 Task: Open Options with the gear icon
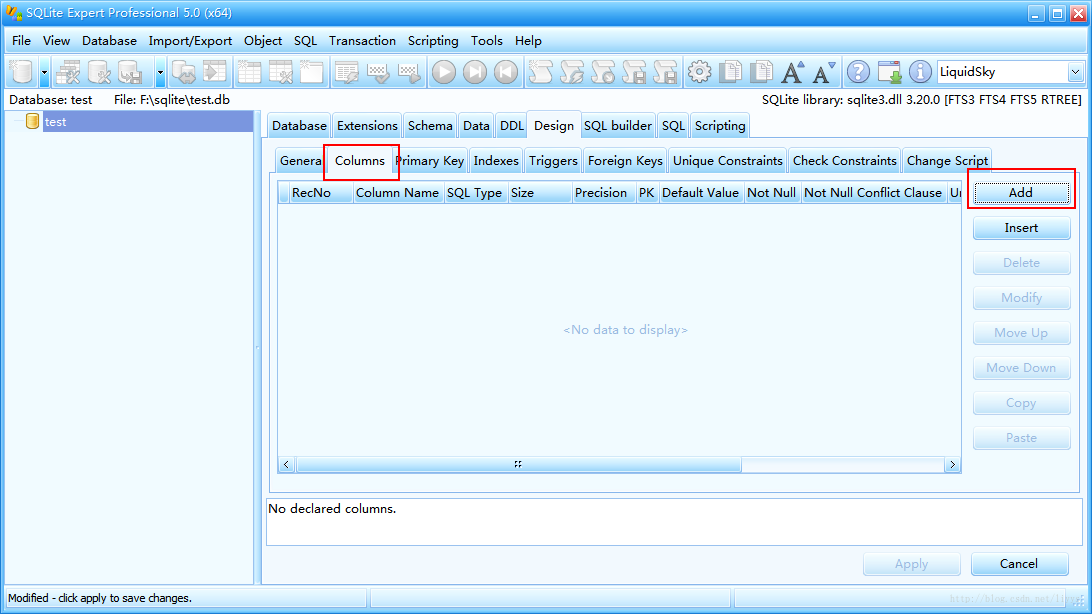click(x=699, y=72)
